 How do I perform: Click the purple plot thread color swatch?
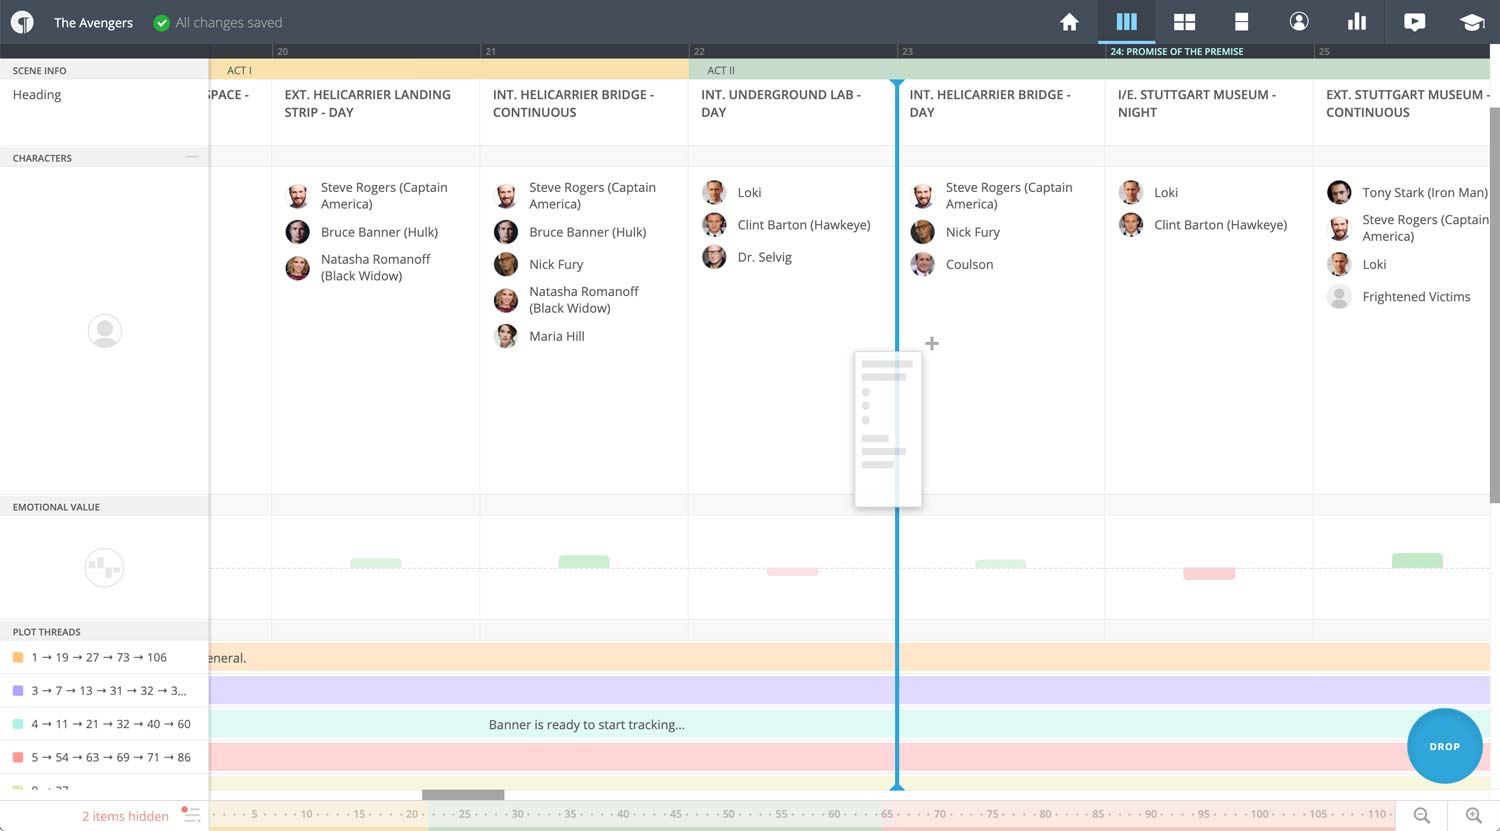click(18, 690)
